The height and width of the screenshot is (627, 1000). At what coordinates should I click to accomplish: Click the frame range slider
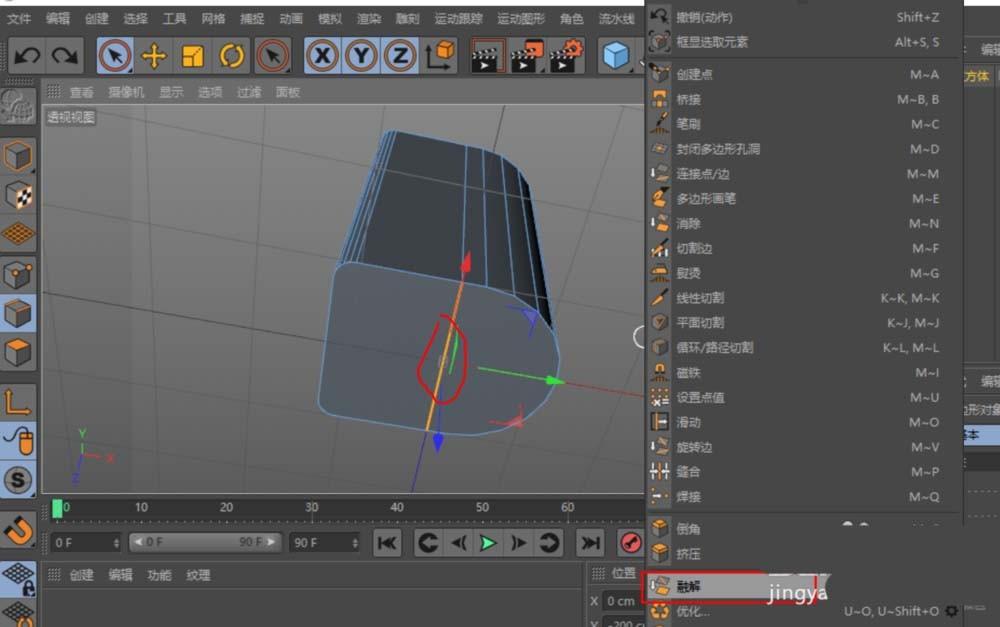tap(205, 543)
